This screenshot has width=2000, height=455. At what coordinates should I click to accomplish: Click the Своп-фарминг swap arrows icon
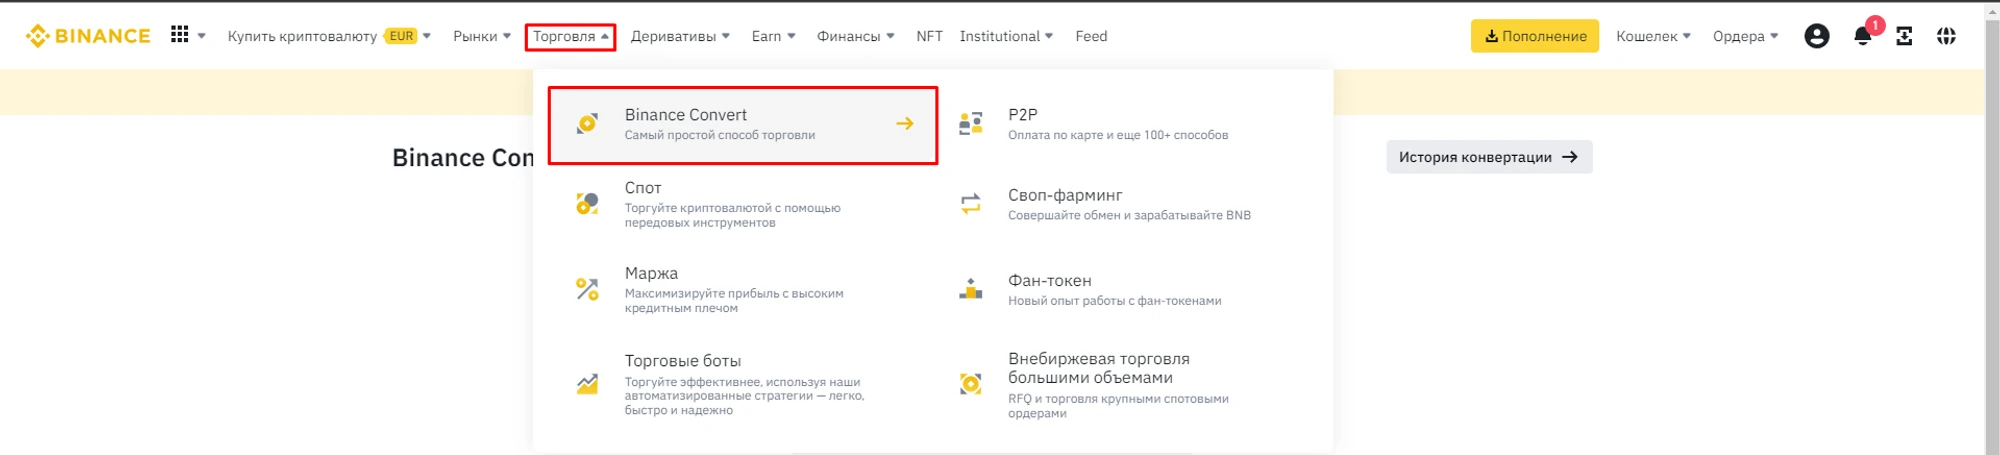point(970,204)
